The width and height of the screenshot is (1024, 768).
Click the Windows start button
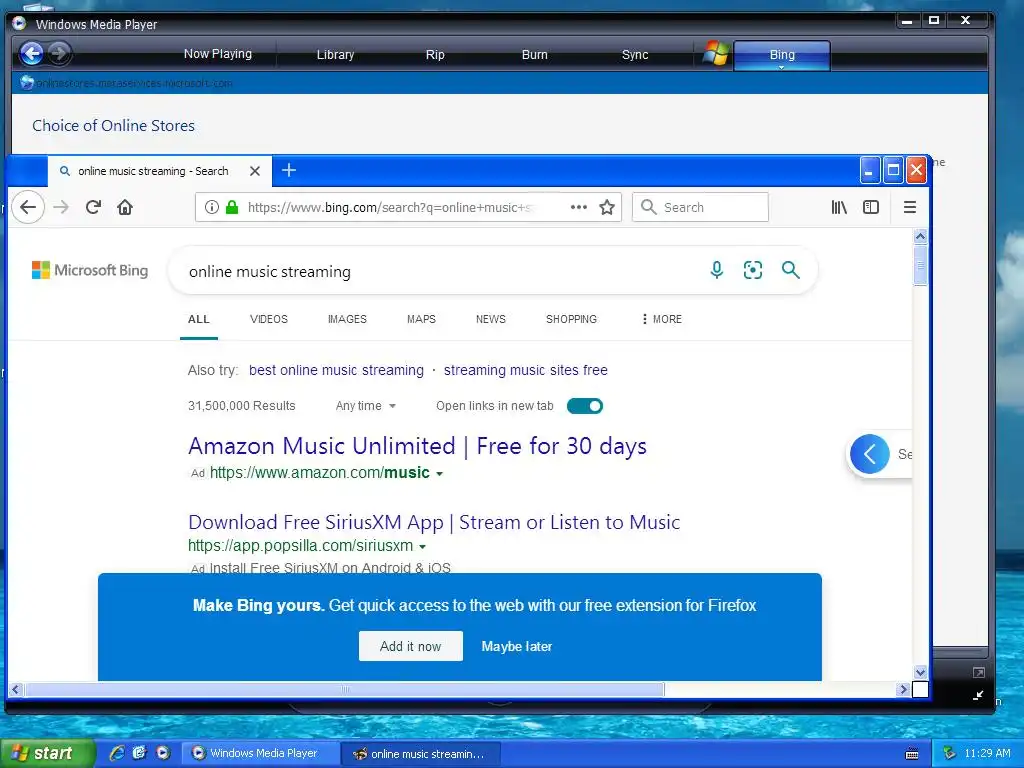click(x=48, y=753)
